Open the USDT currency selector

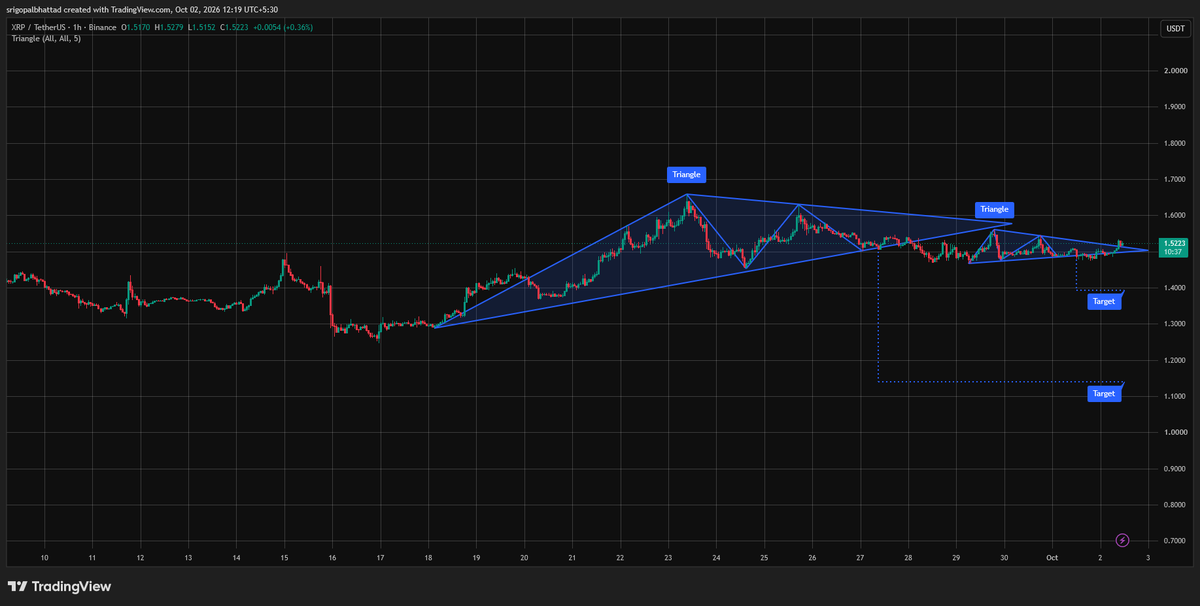click(1174, 28)
